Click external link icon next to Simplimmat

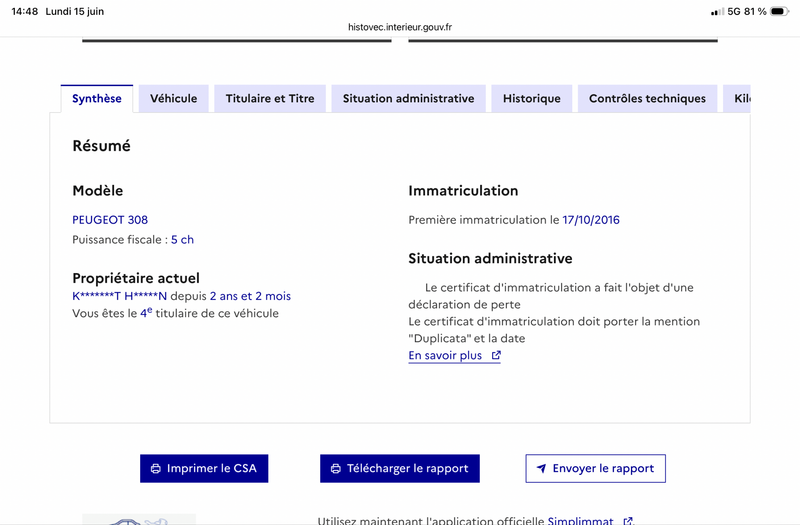628,521
